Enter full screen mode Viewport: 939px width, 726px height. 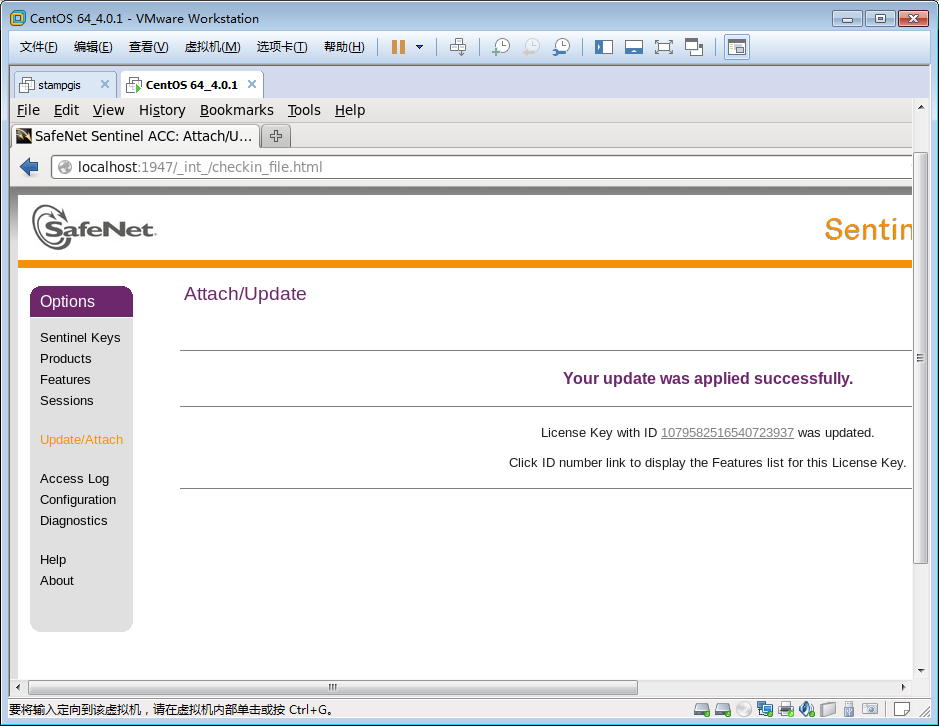coord(664,47)
